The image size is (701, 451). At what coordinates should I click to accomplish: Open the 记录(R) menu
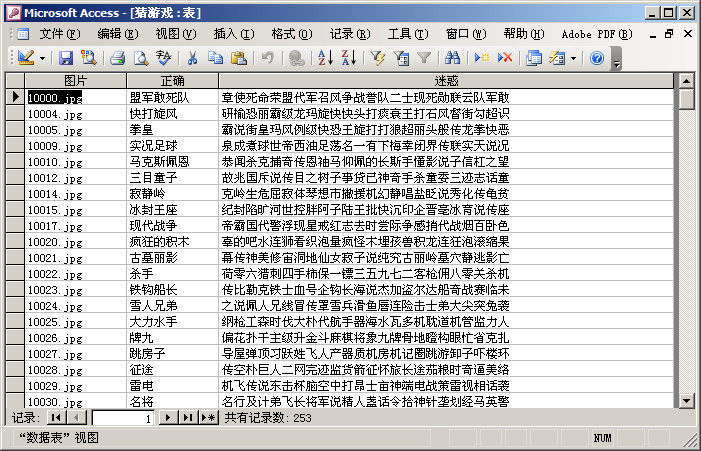(350, 34)
